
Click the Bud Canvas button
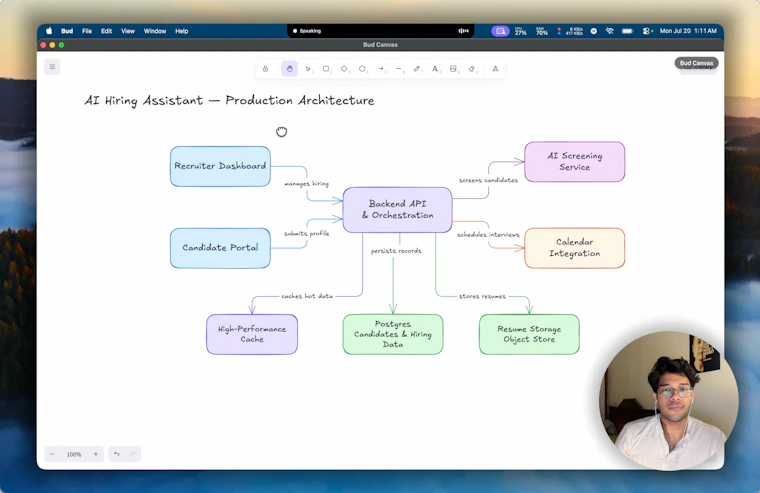696,63
